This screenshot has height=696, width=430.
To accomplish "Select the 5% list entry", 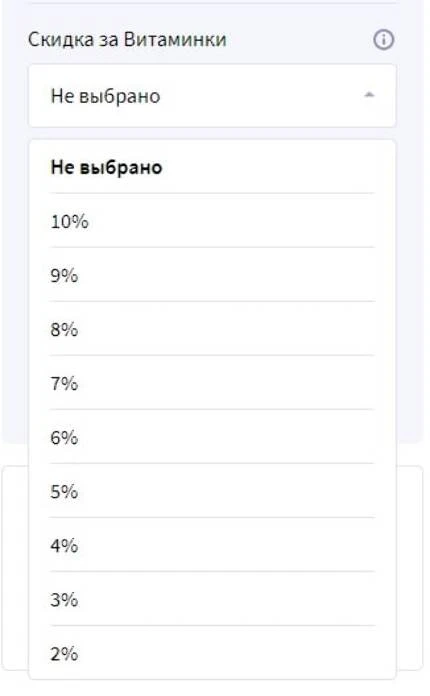I will 212,491.
